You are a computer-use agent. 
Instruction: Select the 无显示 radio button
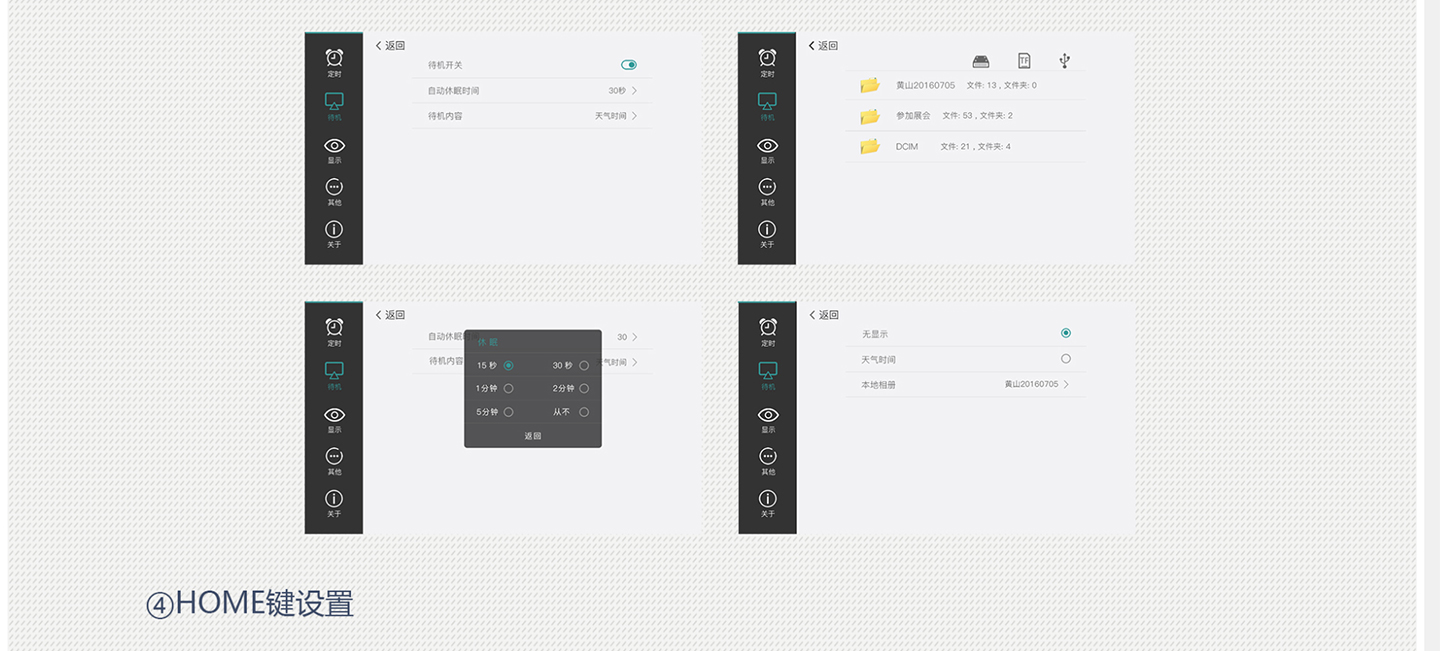(1066, 333)
